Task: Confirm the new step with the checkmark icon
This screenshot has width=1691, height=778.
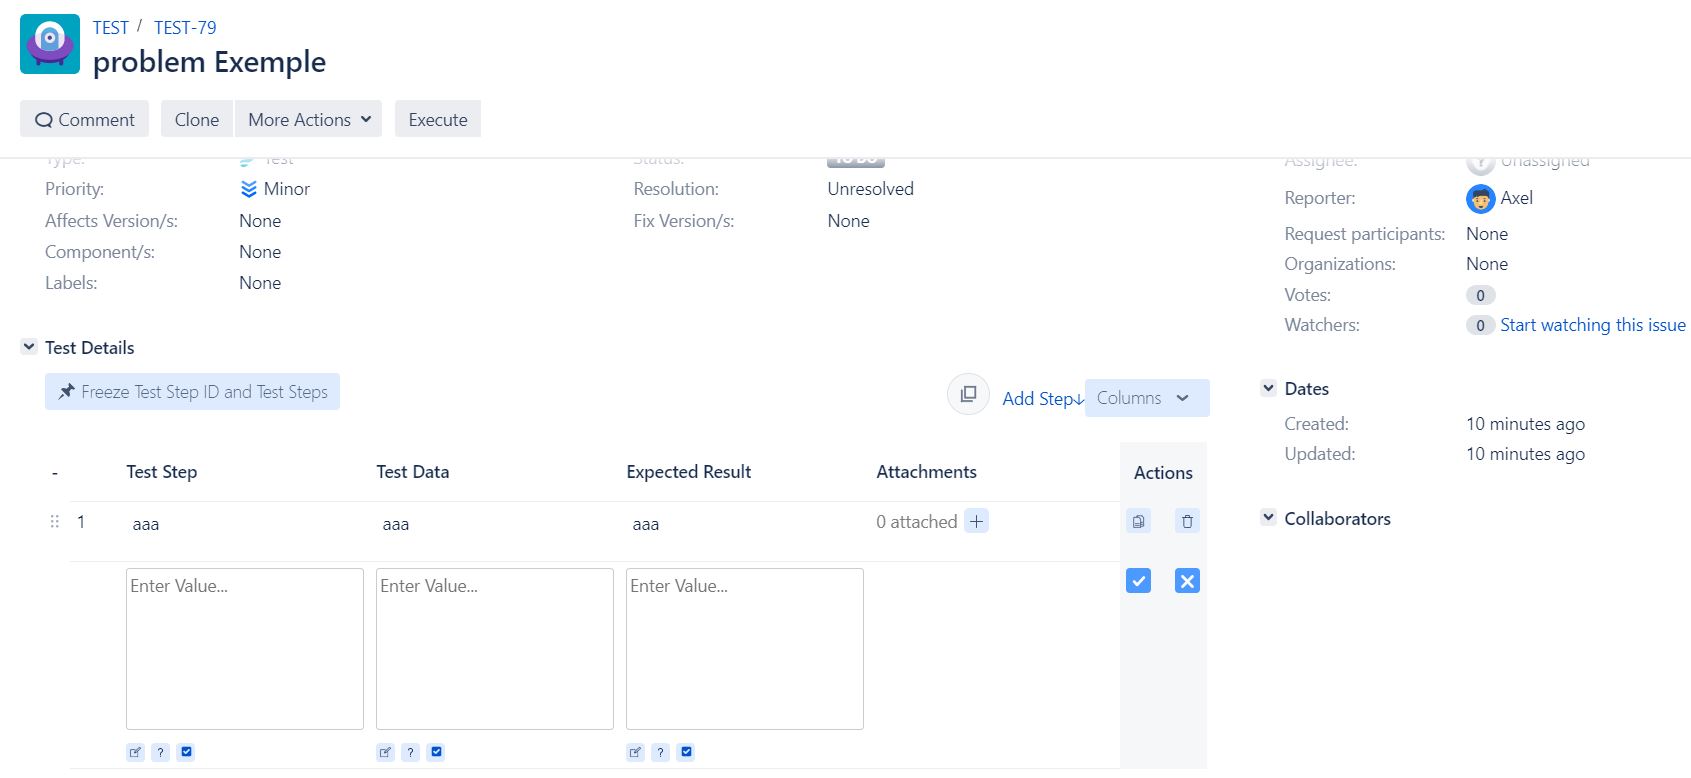Action: point(1138,581)
